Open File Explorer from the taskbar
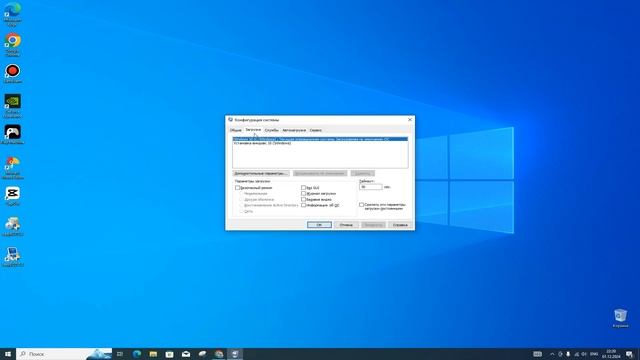Image resolution: width=640 pixels, height=360 pixels. point(153,354)
